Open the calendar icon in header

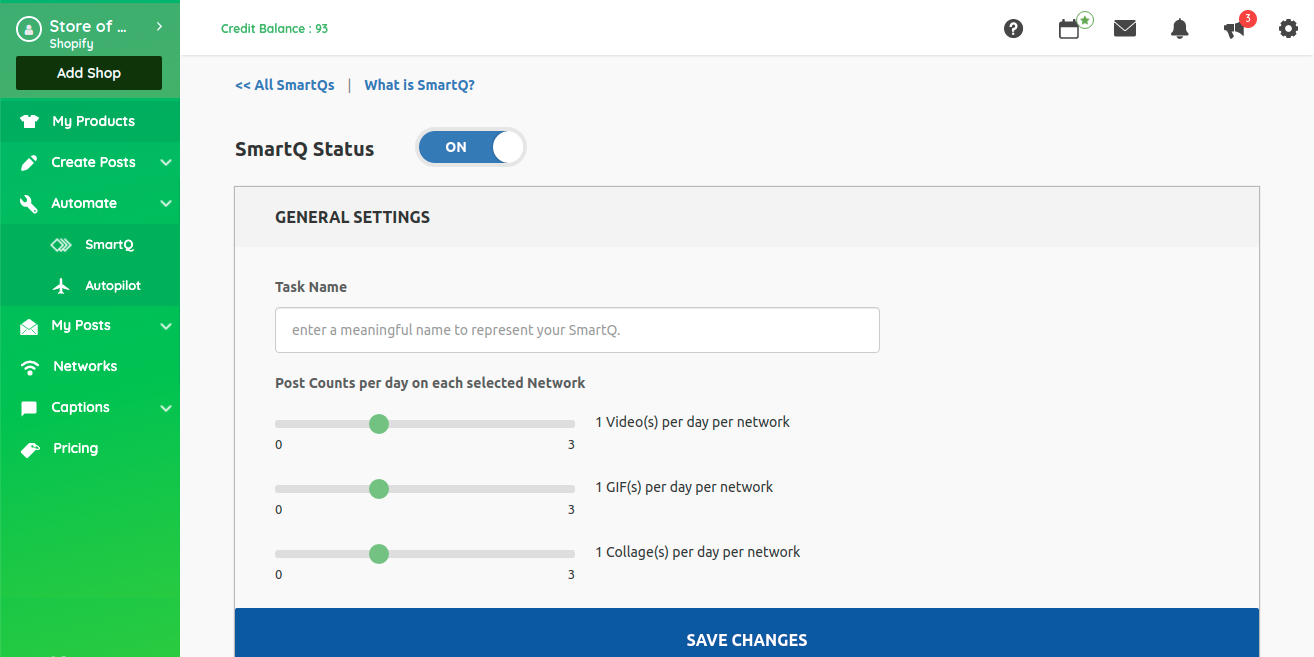click(1069, 29)
